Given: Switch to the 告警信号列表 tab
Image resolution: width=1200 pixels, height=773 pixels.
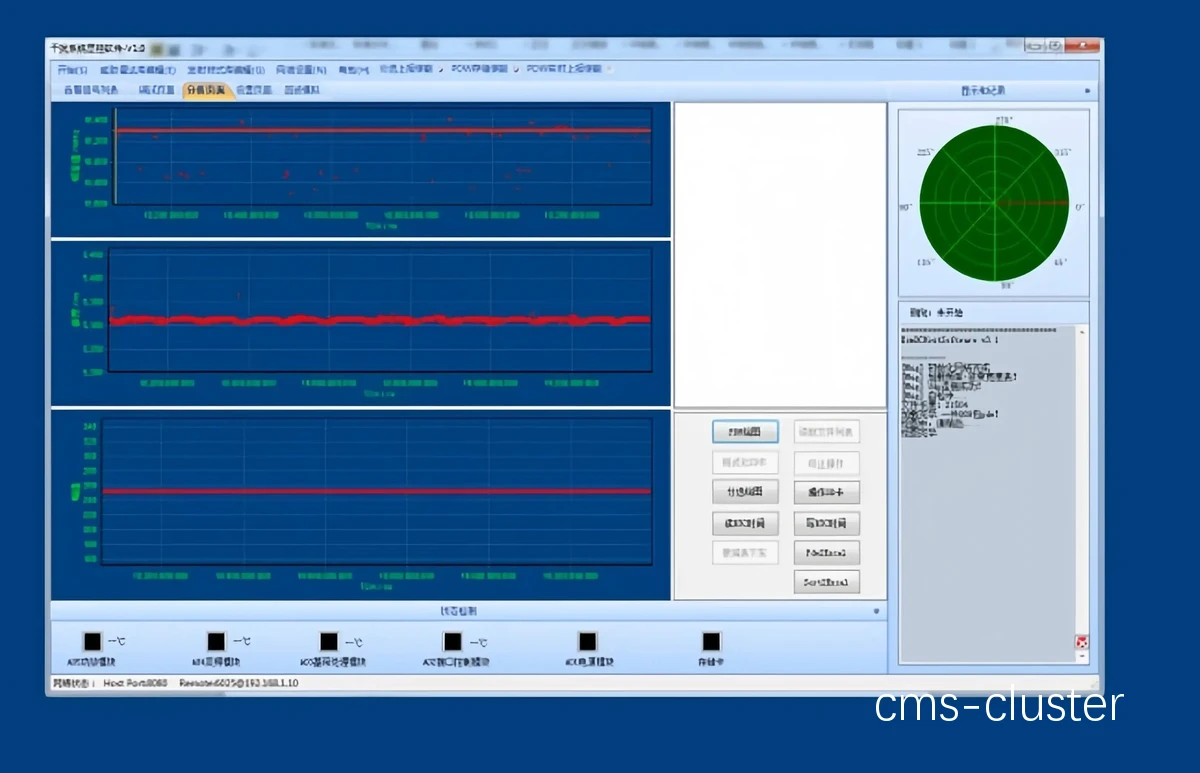Looking at the screenshot, I should [x=91, y=90].
